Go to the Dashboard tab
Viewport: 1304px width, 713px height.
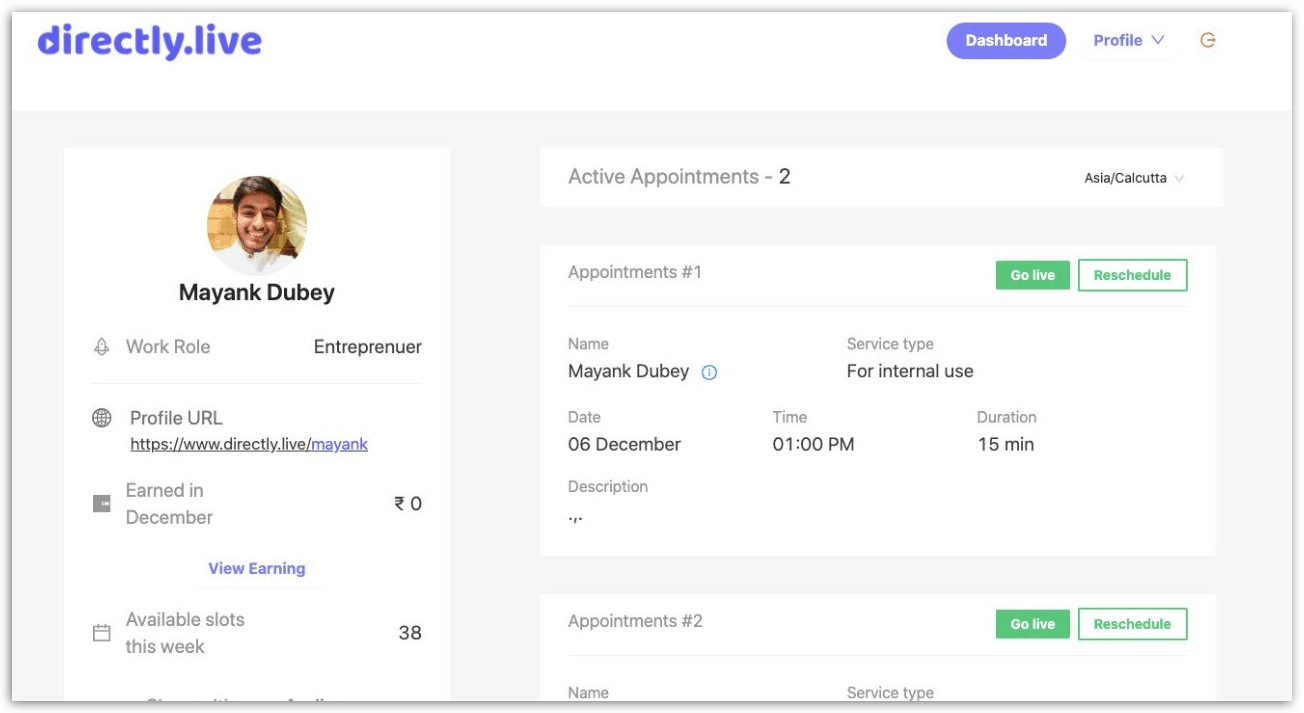1006,41
